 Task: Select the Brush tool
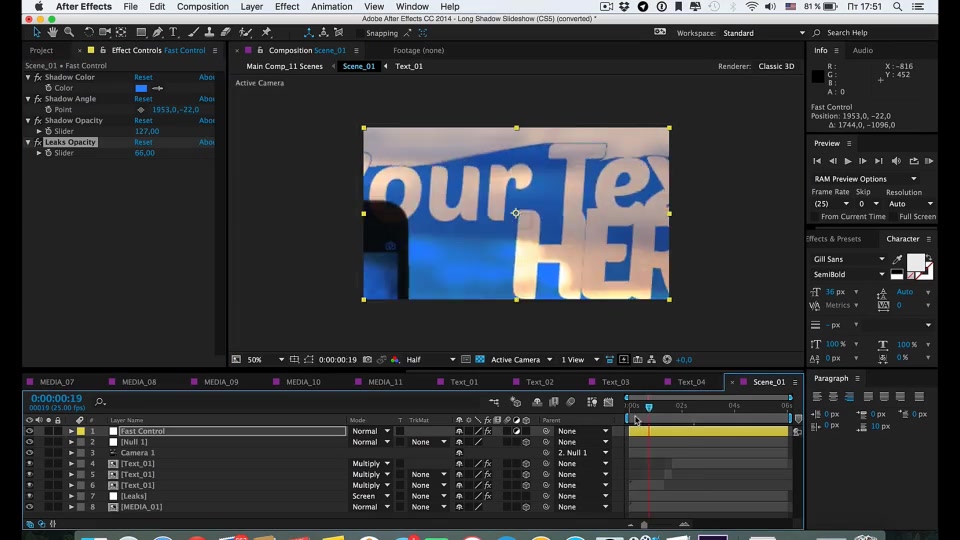pyautogui.click(x=193, y=32)
